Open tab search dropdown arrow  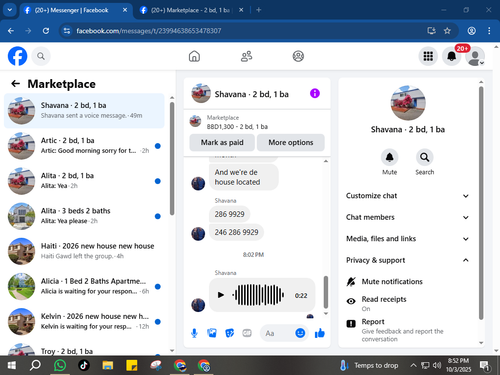click(x=10, y=10)
